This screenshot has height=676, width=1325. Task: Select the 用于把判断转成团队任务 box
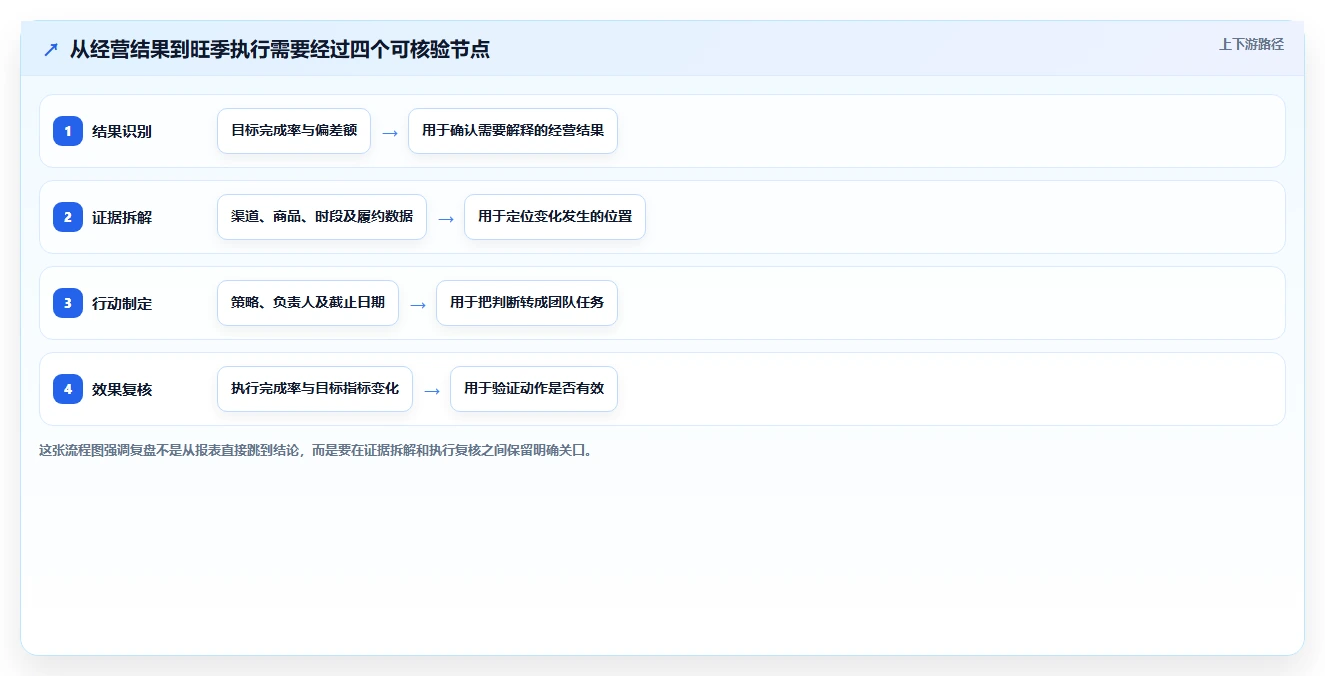click(527, 303)
